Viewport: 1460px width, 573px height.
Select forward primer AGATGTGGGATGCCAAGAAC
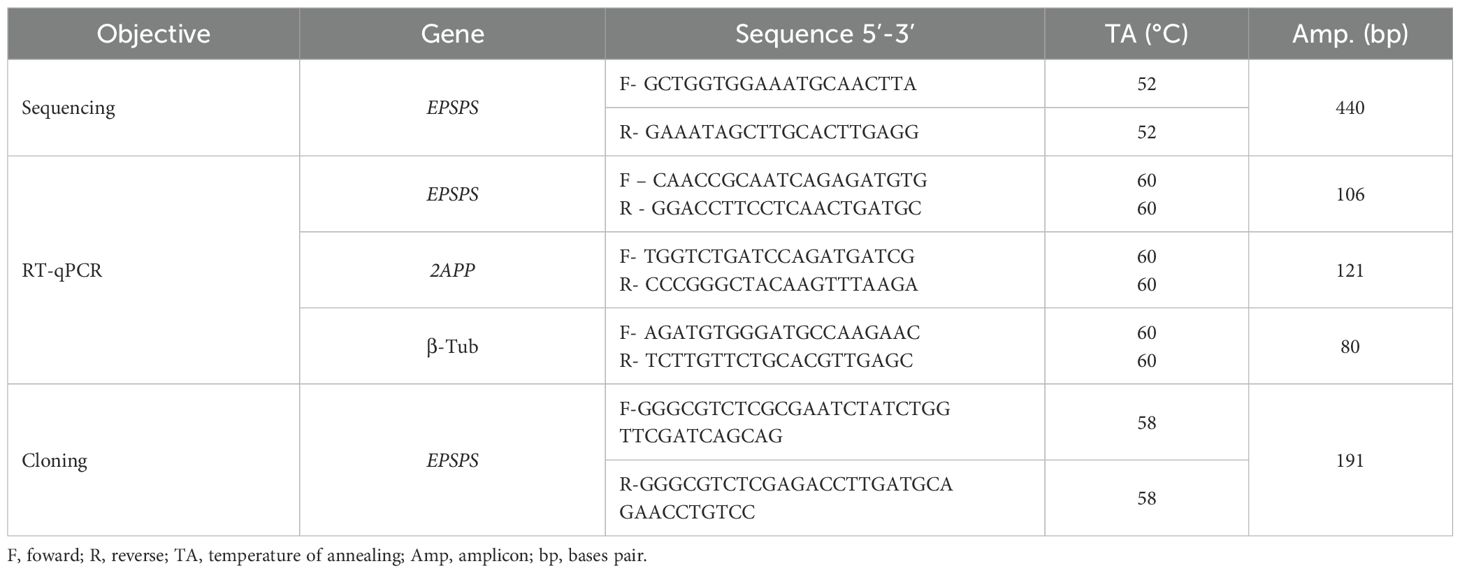click(767, 333)
